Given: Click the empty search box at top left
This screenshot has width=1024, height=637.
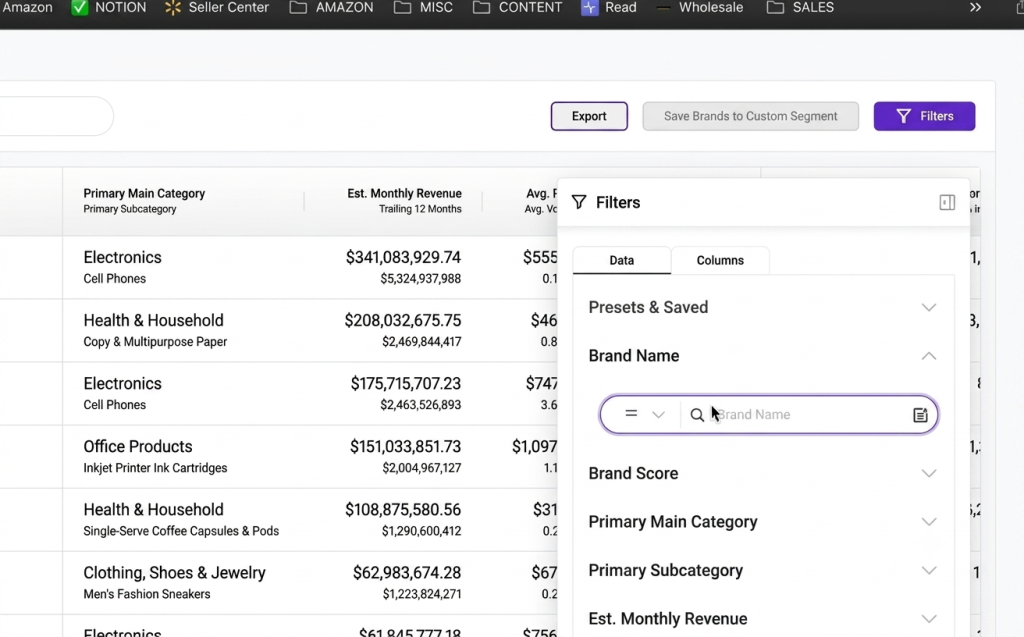Looking at the screenshot, I should [x=56, y=116].
